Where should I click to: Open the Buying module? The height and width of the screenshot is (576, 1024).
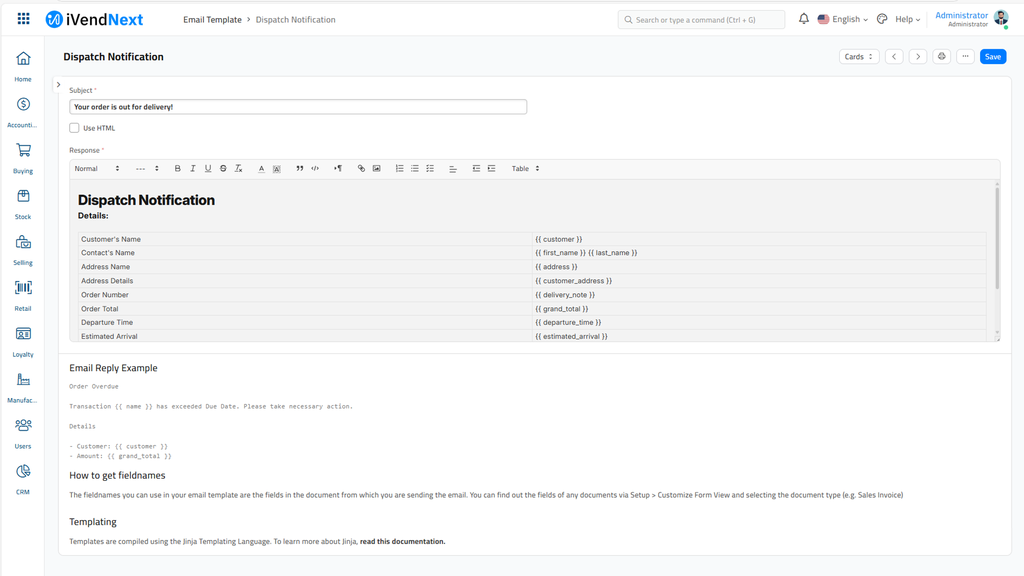click(23, 159)
